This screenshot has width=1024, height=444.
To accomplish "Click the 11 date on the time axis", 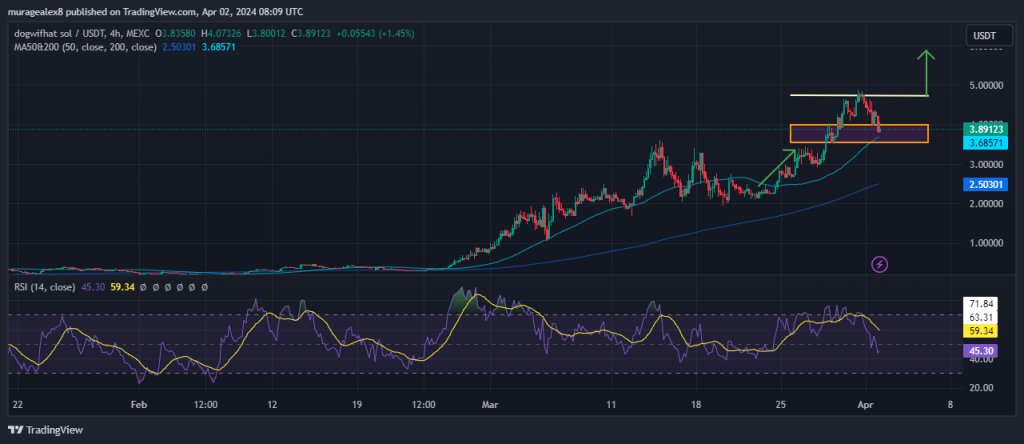I will 611,405.
